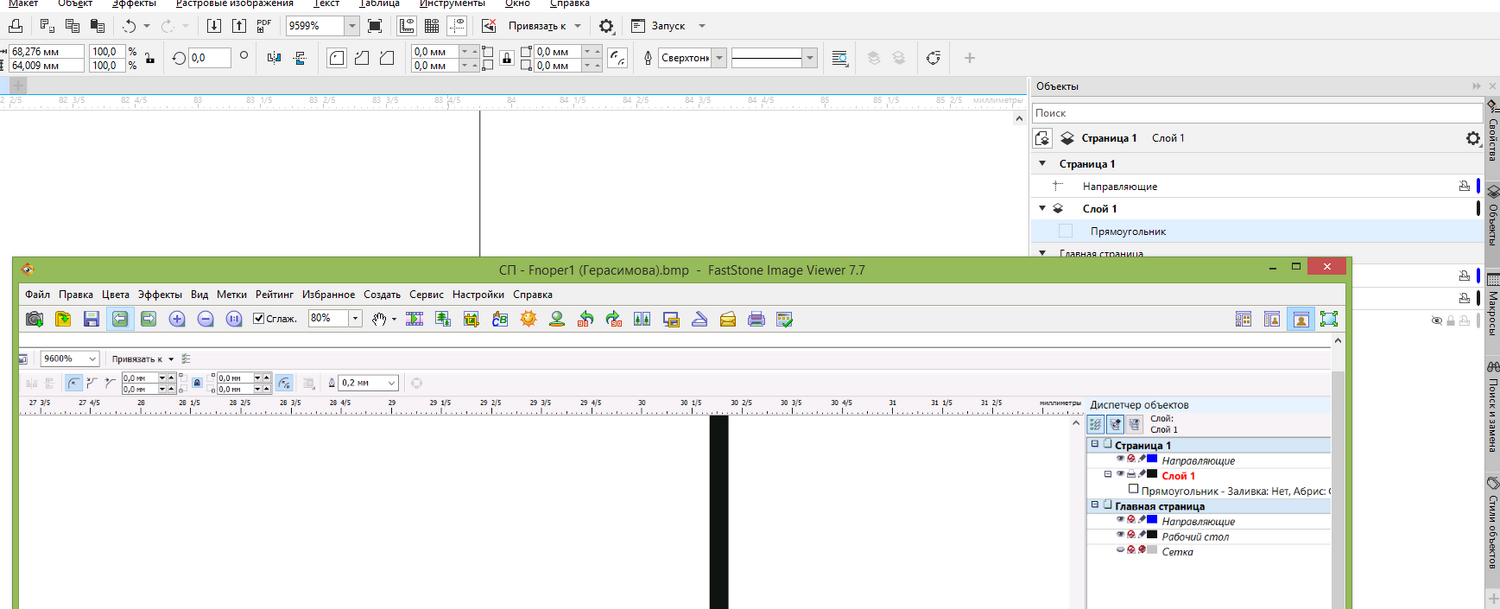This screenshot has width=1500, height=609.
Task: Click FastStone rotate left icon
Action: click(x=586, y=319)
